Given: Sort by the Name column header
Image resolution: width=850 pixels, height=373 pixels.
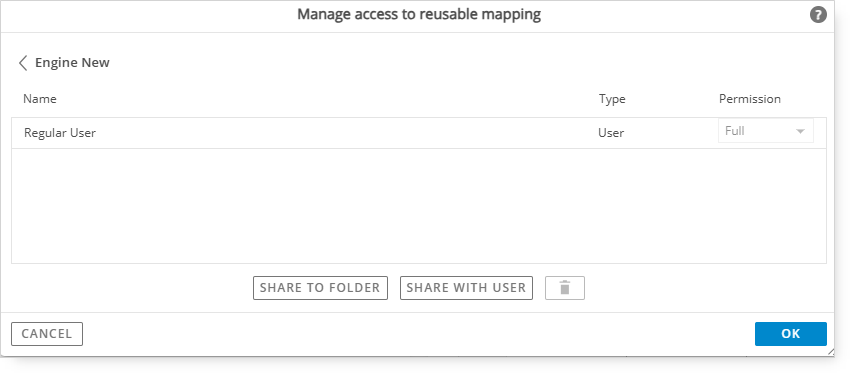Looking at the screenshot, I should point(40,99).
